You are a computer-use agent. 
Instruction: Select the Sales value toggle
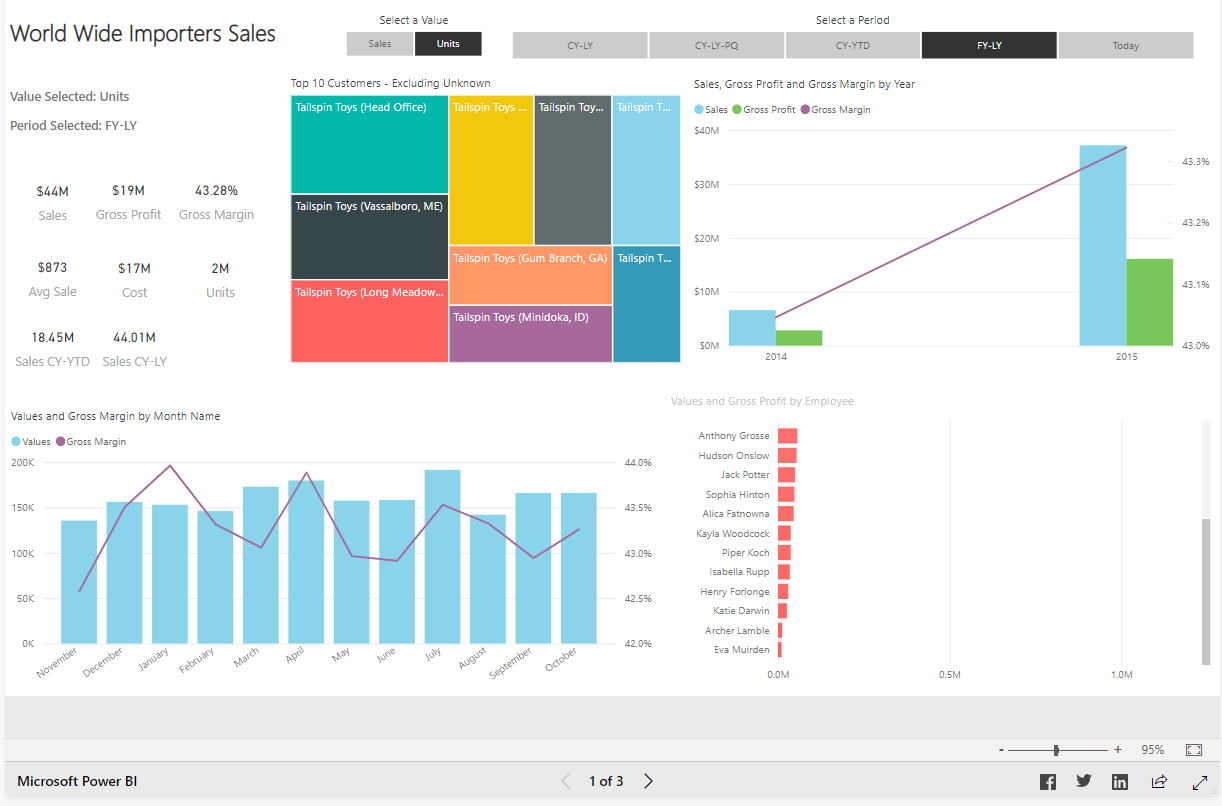[380, 44]
